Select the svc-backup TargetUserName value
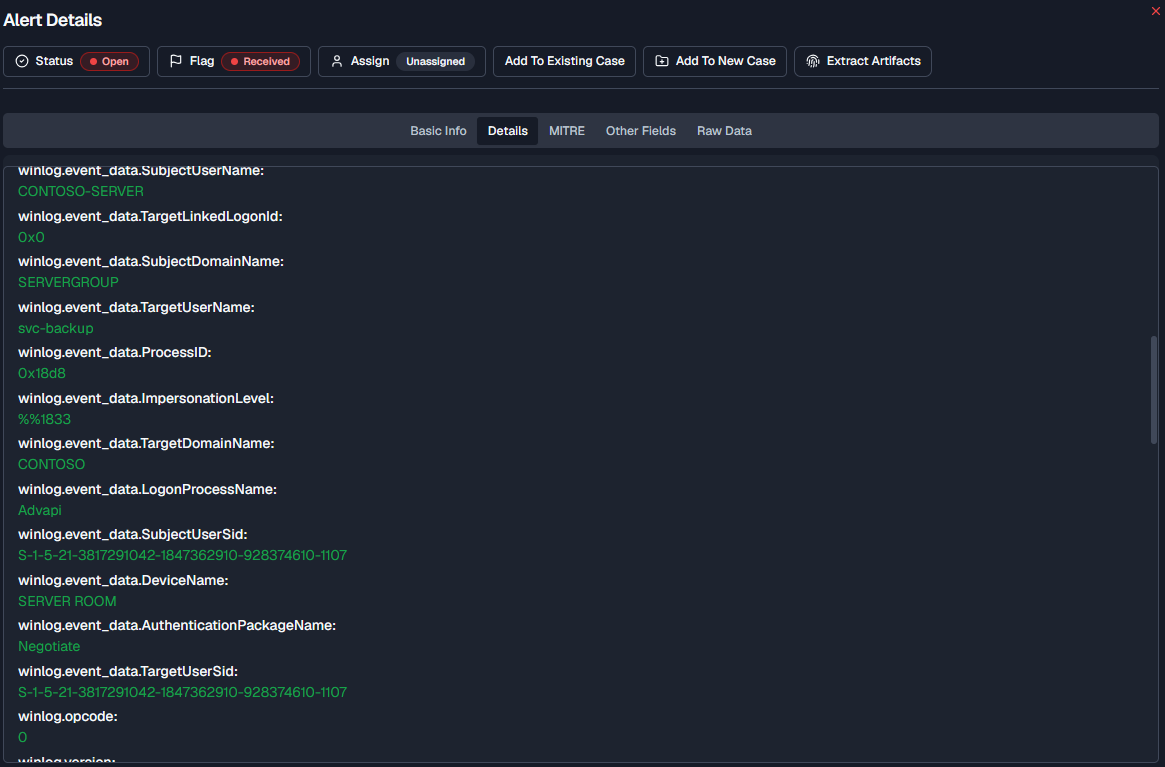 coord(56,329)
